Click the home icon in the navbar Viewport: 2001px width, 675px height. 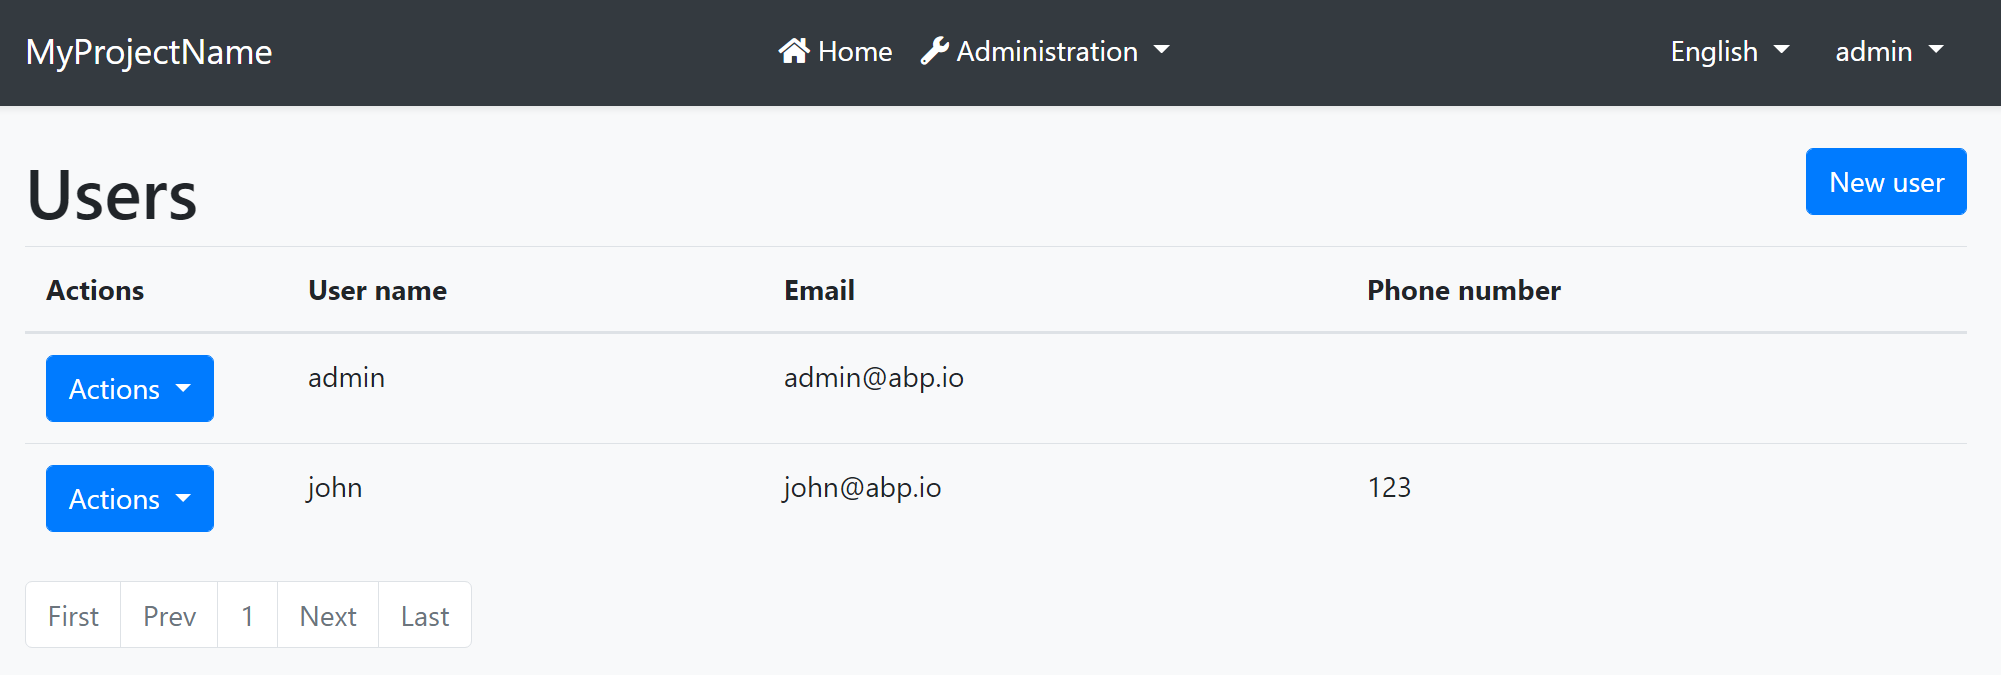[x=795, y=50]
